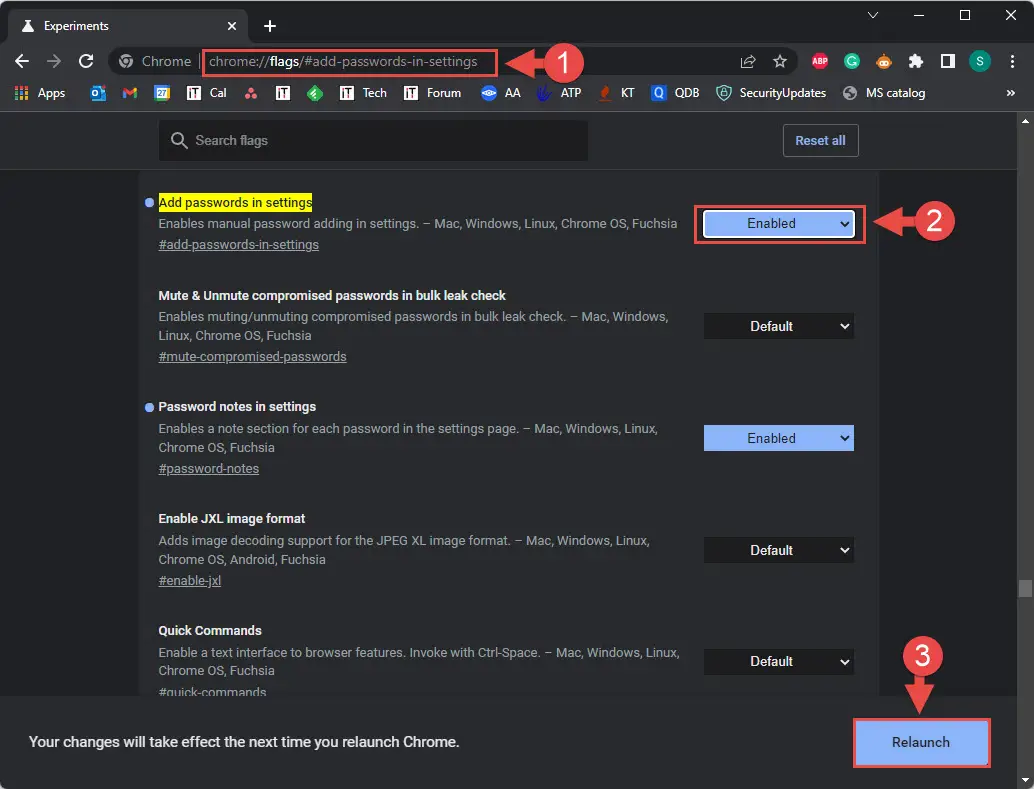Viewport: 1034px width, 789px height.
Task: Open the Google Calendar 27 bookmark
Action: point(162,93)
